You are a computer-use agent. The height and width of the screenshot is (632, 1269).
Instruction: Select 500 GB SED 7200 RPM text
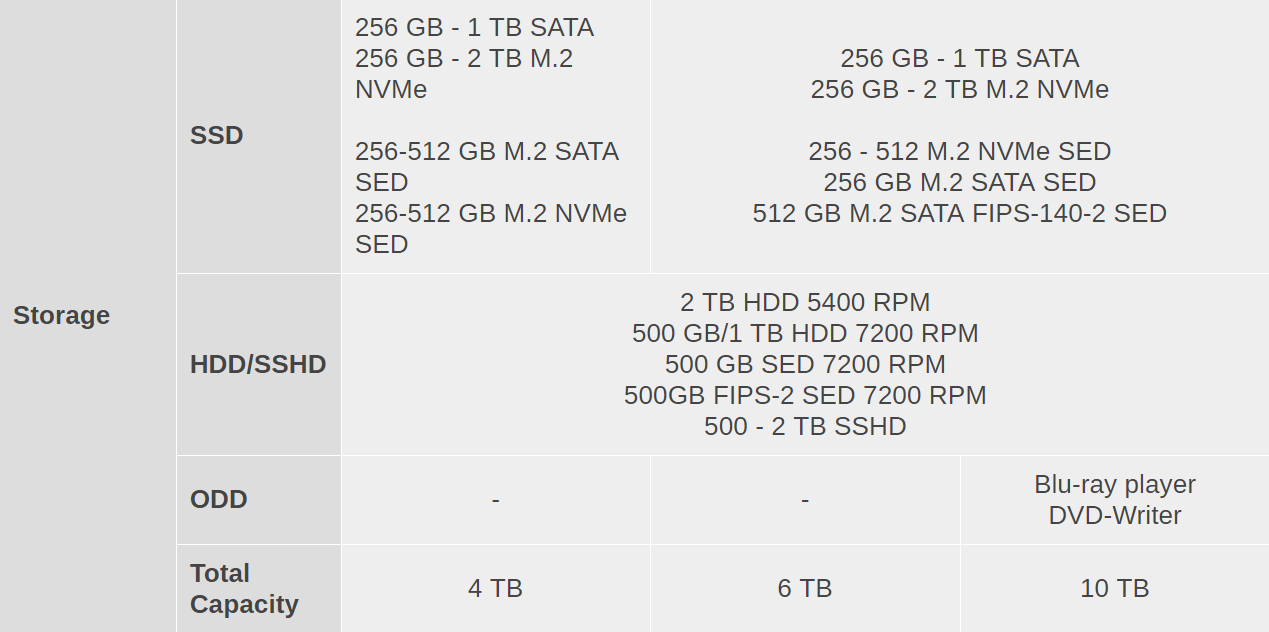[x=805, y=365]
